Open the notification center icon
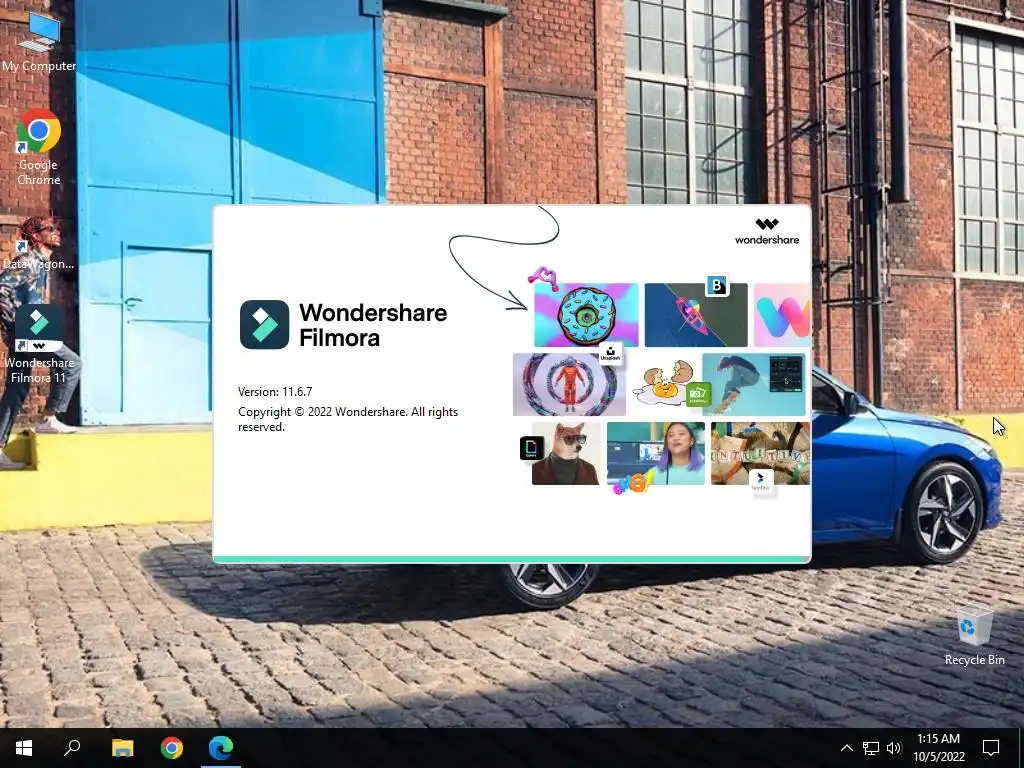Screen dimensions: 1024x768 click(x=991, y=748)
